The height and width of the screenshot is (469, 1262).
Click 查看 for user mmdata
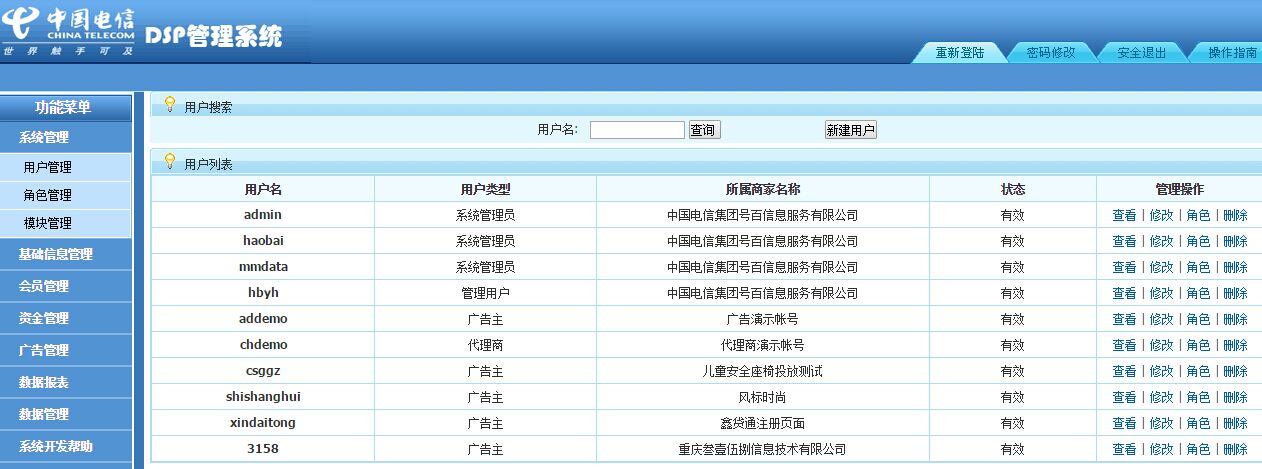1124,267
